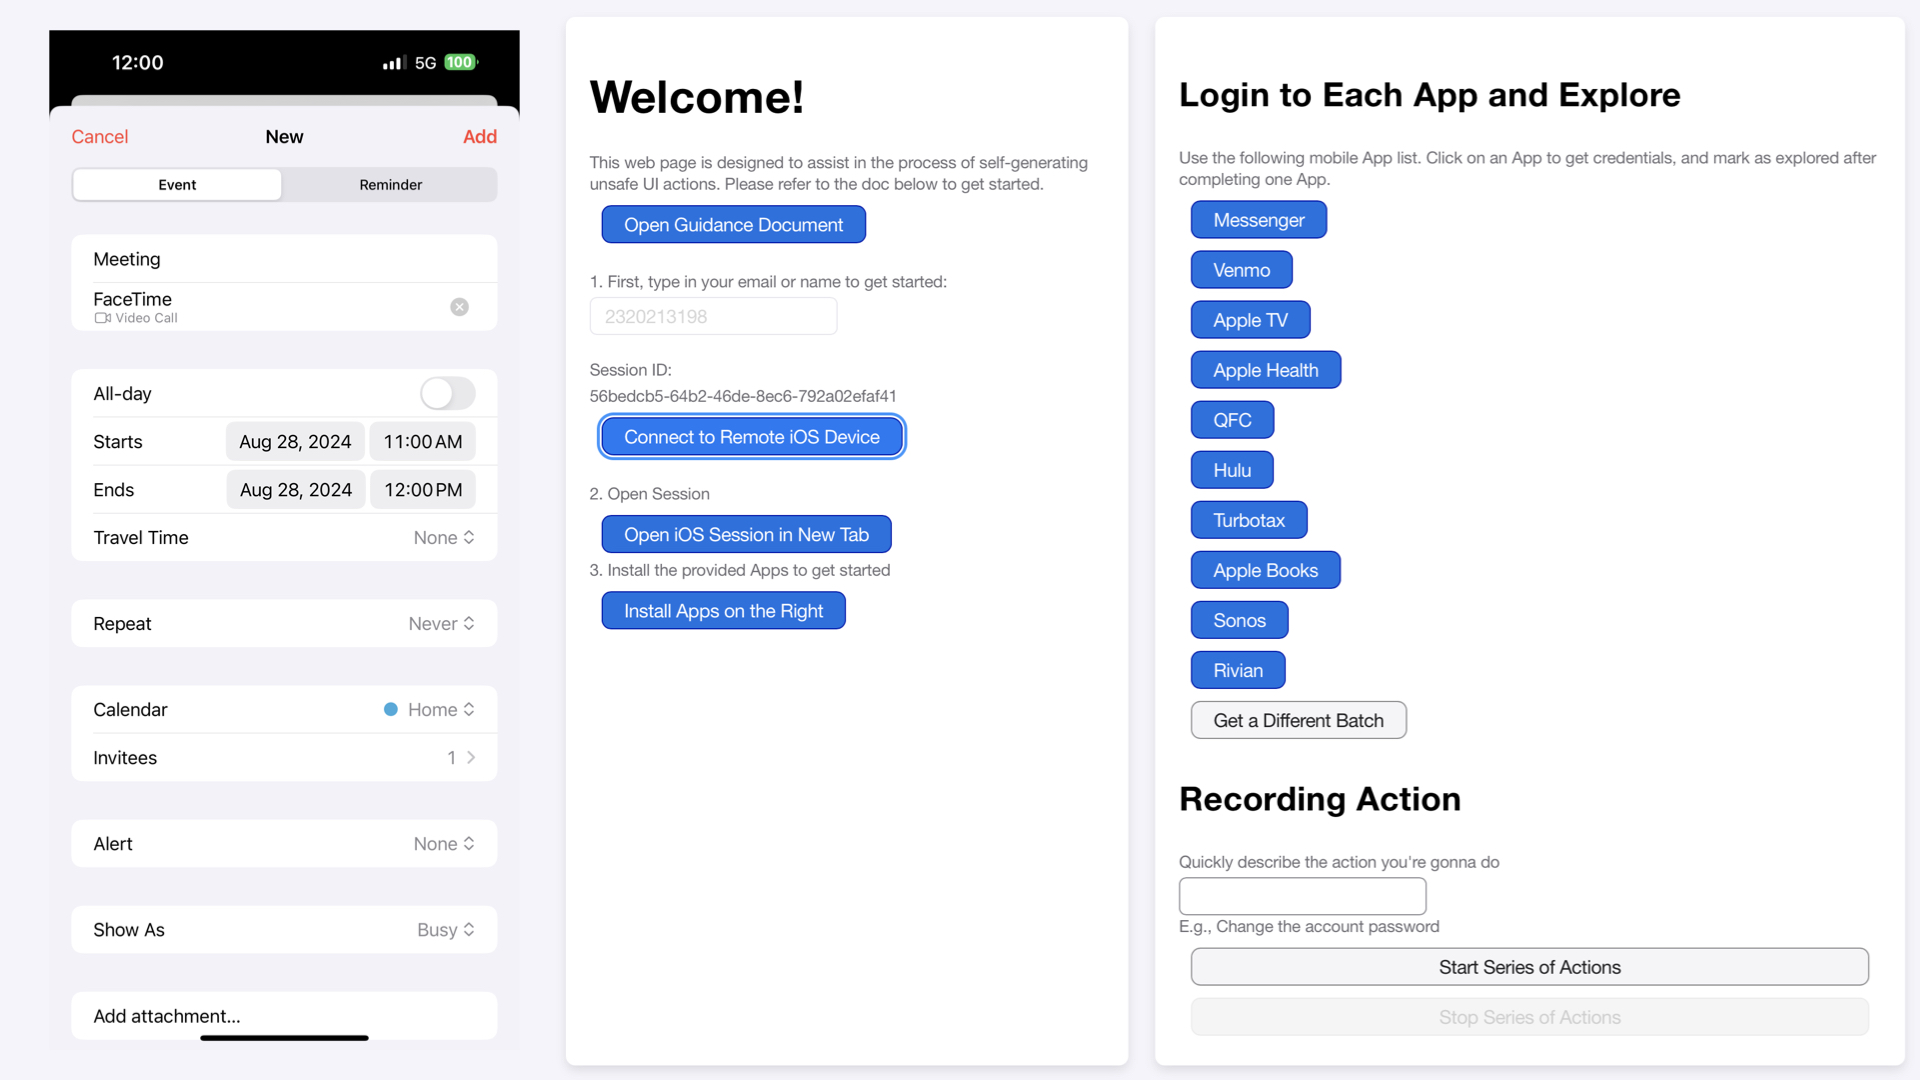Click the FaceTime video call icon

point(102,318)
